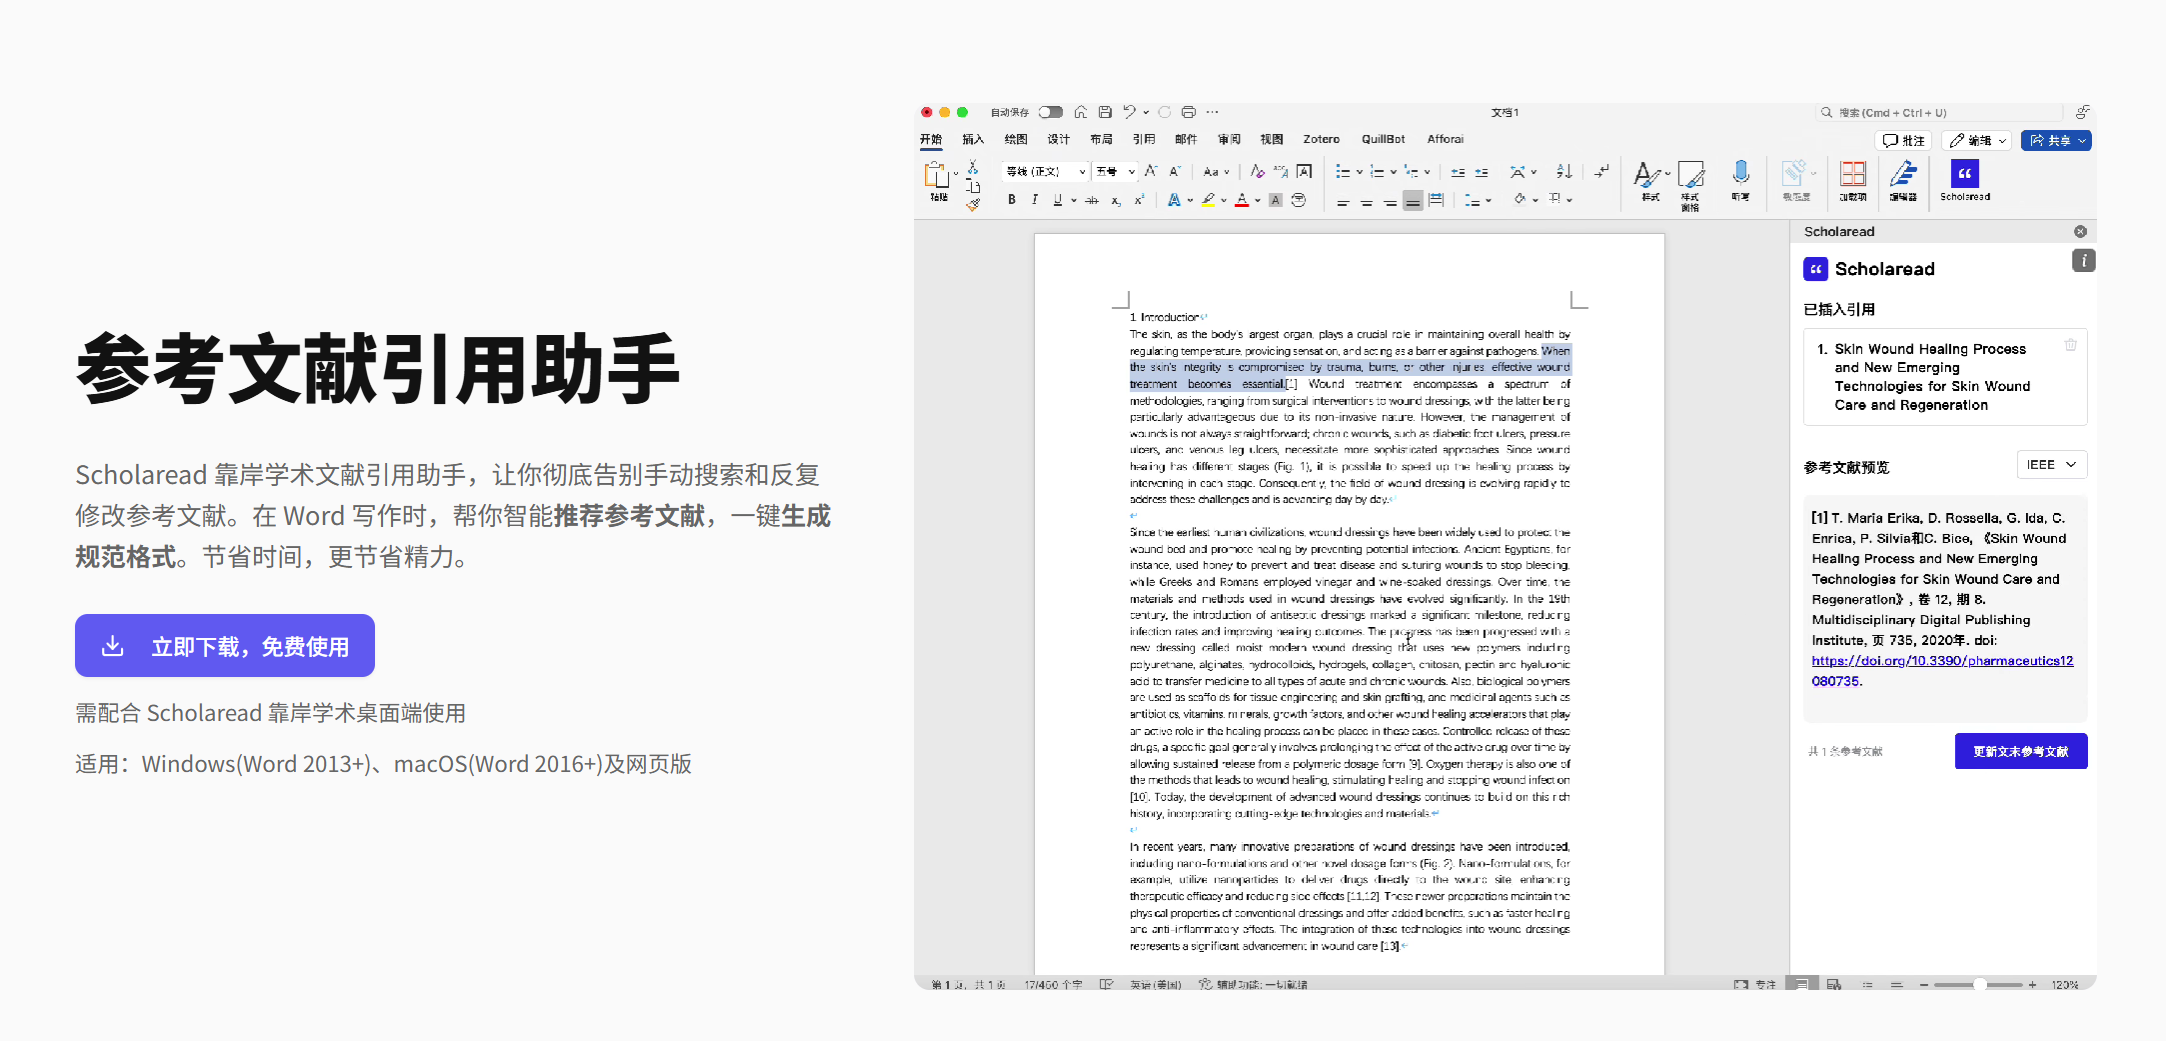Click the Superscript x² icon
2166x1041 pixels.
1139,200
